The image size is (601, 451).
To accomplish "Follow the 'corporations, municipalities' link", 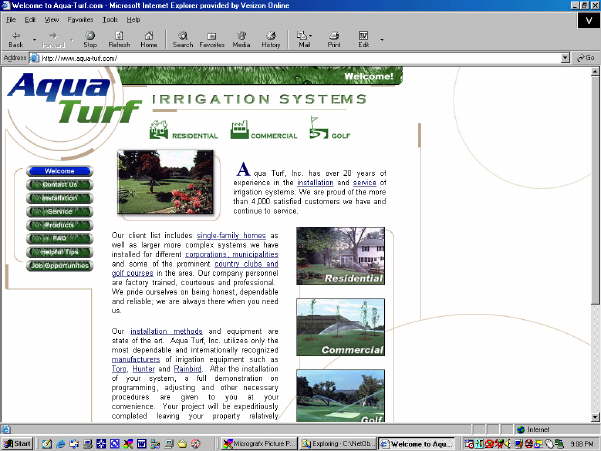I will click(x=232, y=254).
